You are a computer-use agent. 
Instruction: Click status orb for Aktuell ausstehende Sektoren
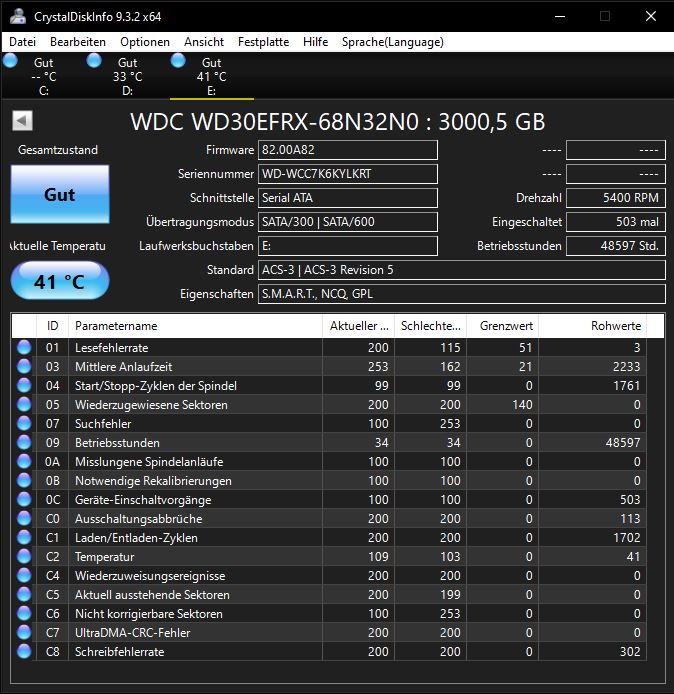coord(24,594)
